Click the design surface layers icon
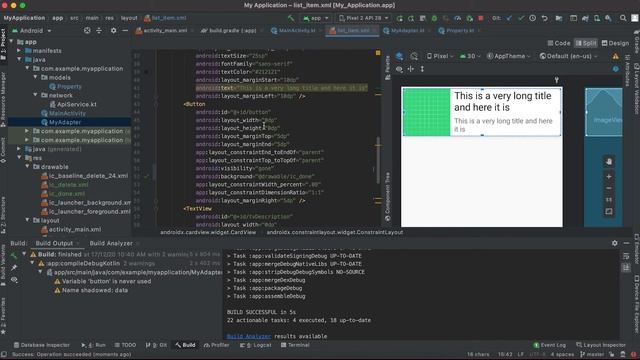The height and width of the screenshot is (360, 640). tap(400, 56)
